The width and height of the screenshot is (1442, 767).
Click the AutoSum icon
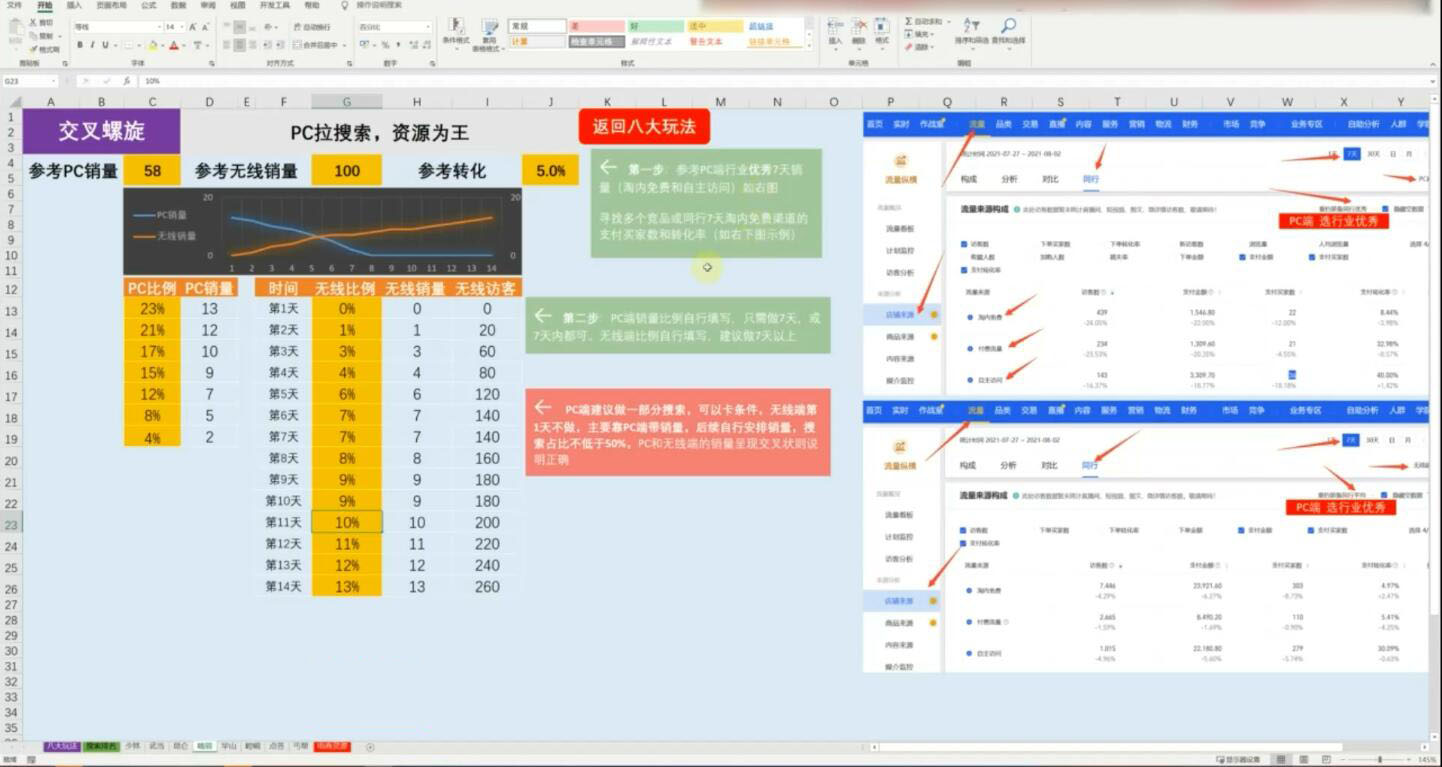pos(908,20)
